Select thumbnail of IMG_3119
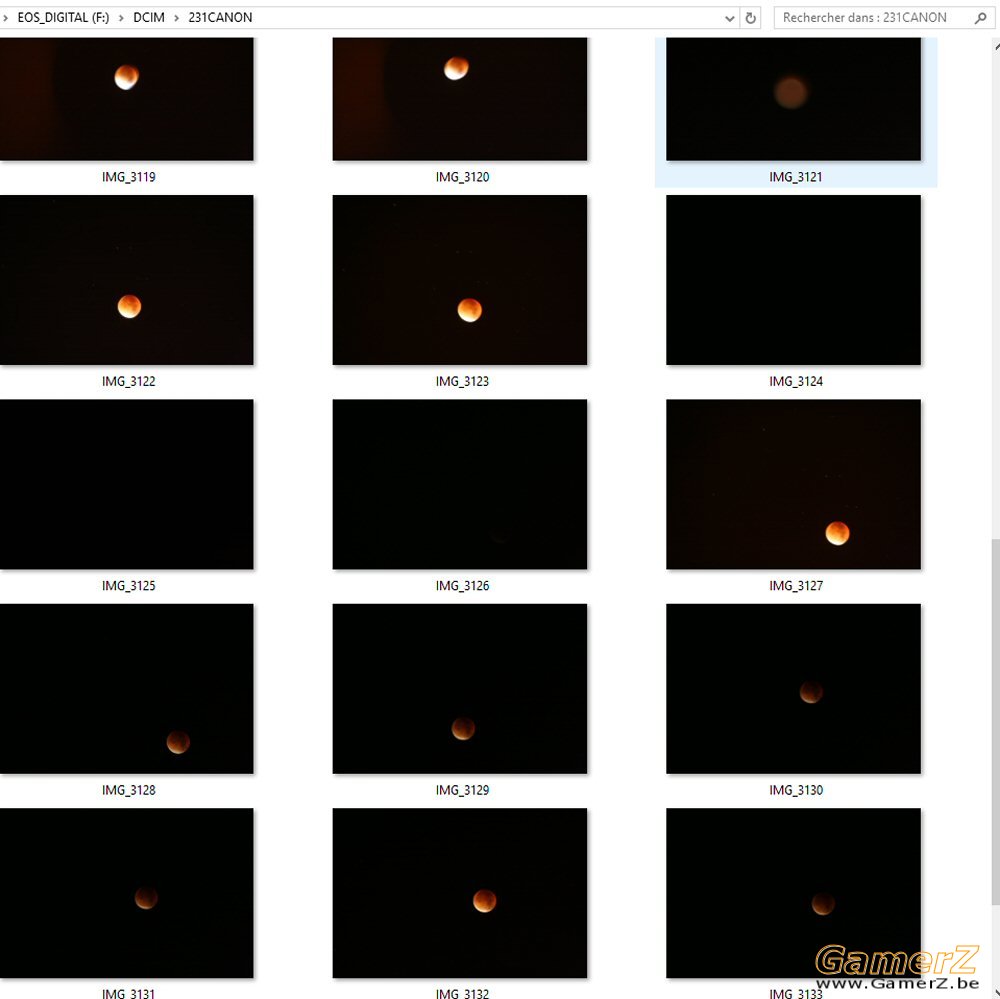 click(x=126, y=99)
